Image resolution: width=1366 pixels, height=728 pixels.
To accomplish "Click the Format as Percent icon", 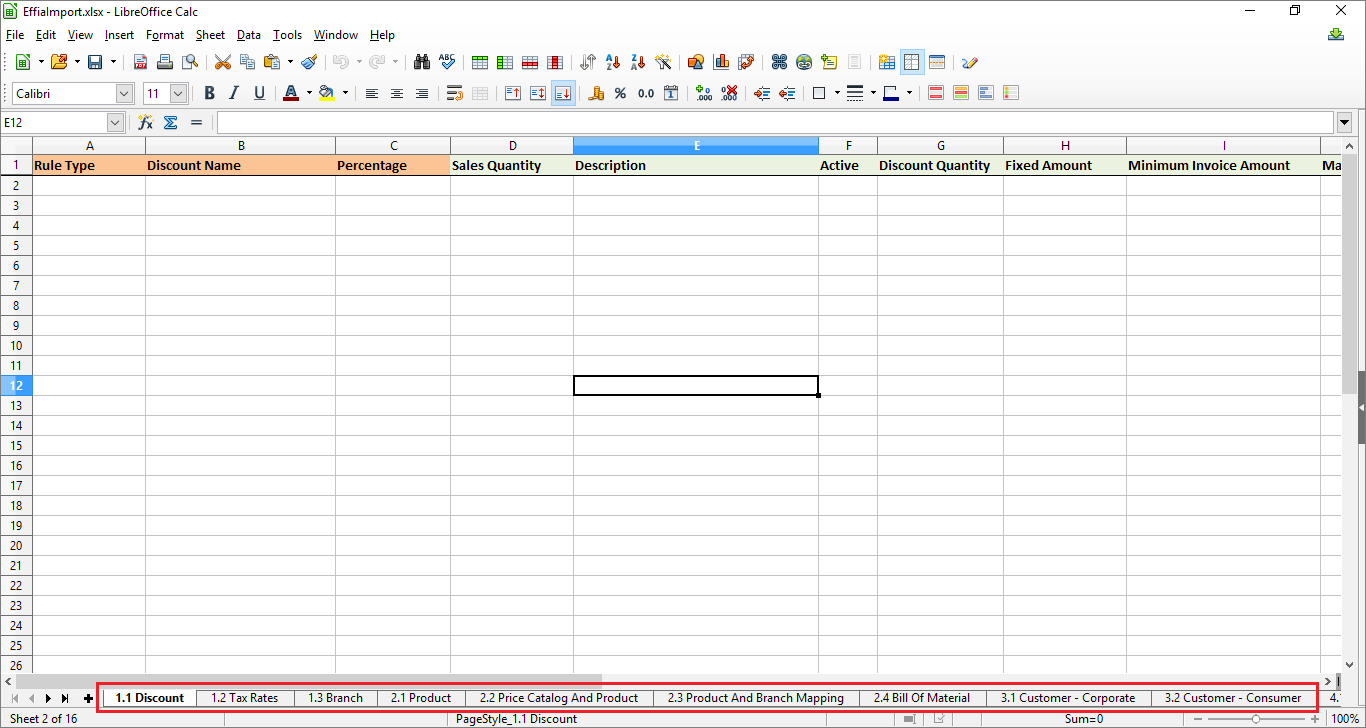I will (620, 93).
